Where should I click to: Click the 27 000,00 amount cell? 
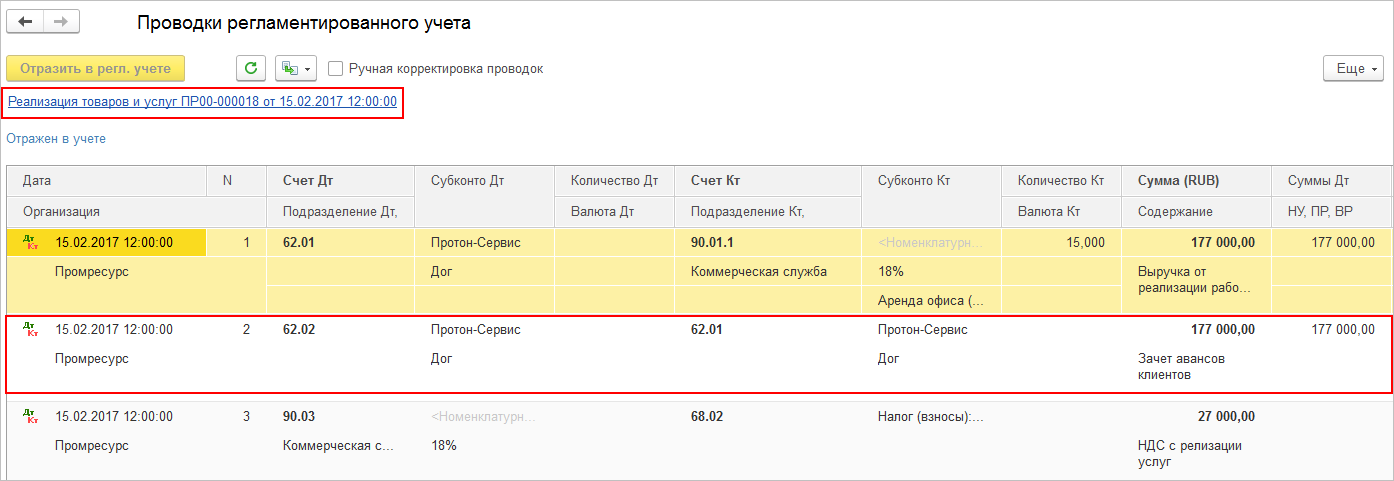click(1225, 417)
